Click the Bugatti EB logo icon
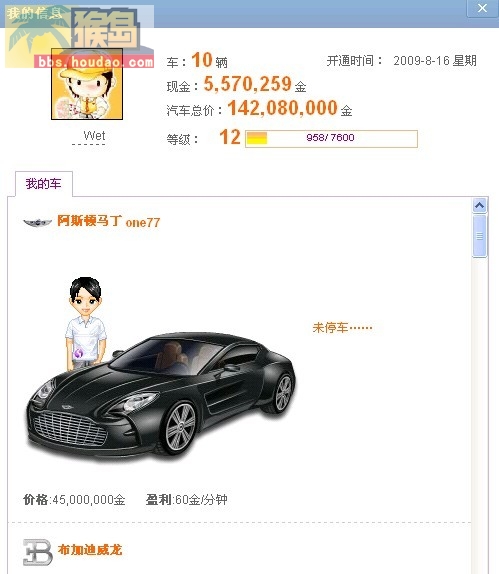This screenshot has height=574, width=499. pyautogui.click(x=38, y=552)
